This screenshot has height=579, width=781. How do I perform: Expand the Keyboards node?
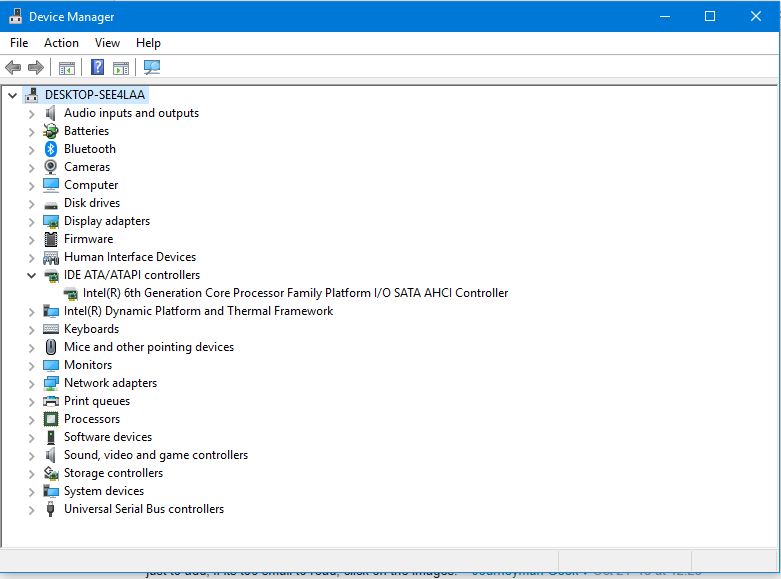[x=31, y=330]
